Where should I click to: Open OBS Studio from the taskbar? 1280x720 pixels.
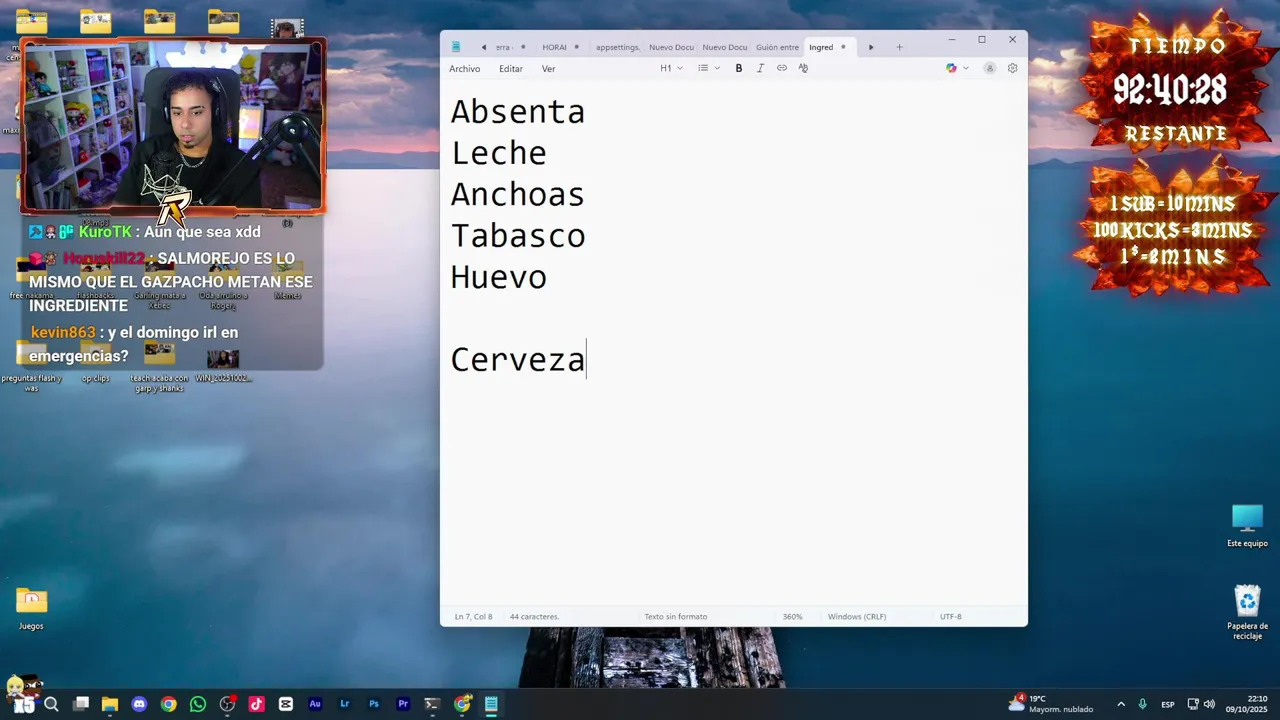tap(227, 704)
